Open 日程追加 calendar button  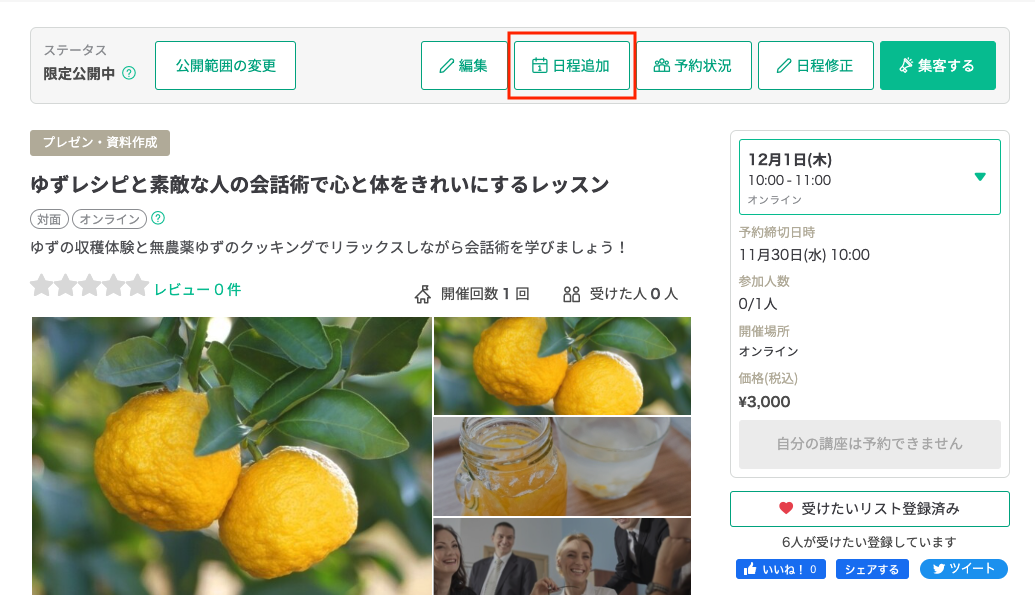pyautogui.click(x=572, y=65)
